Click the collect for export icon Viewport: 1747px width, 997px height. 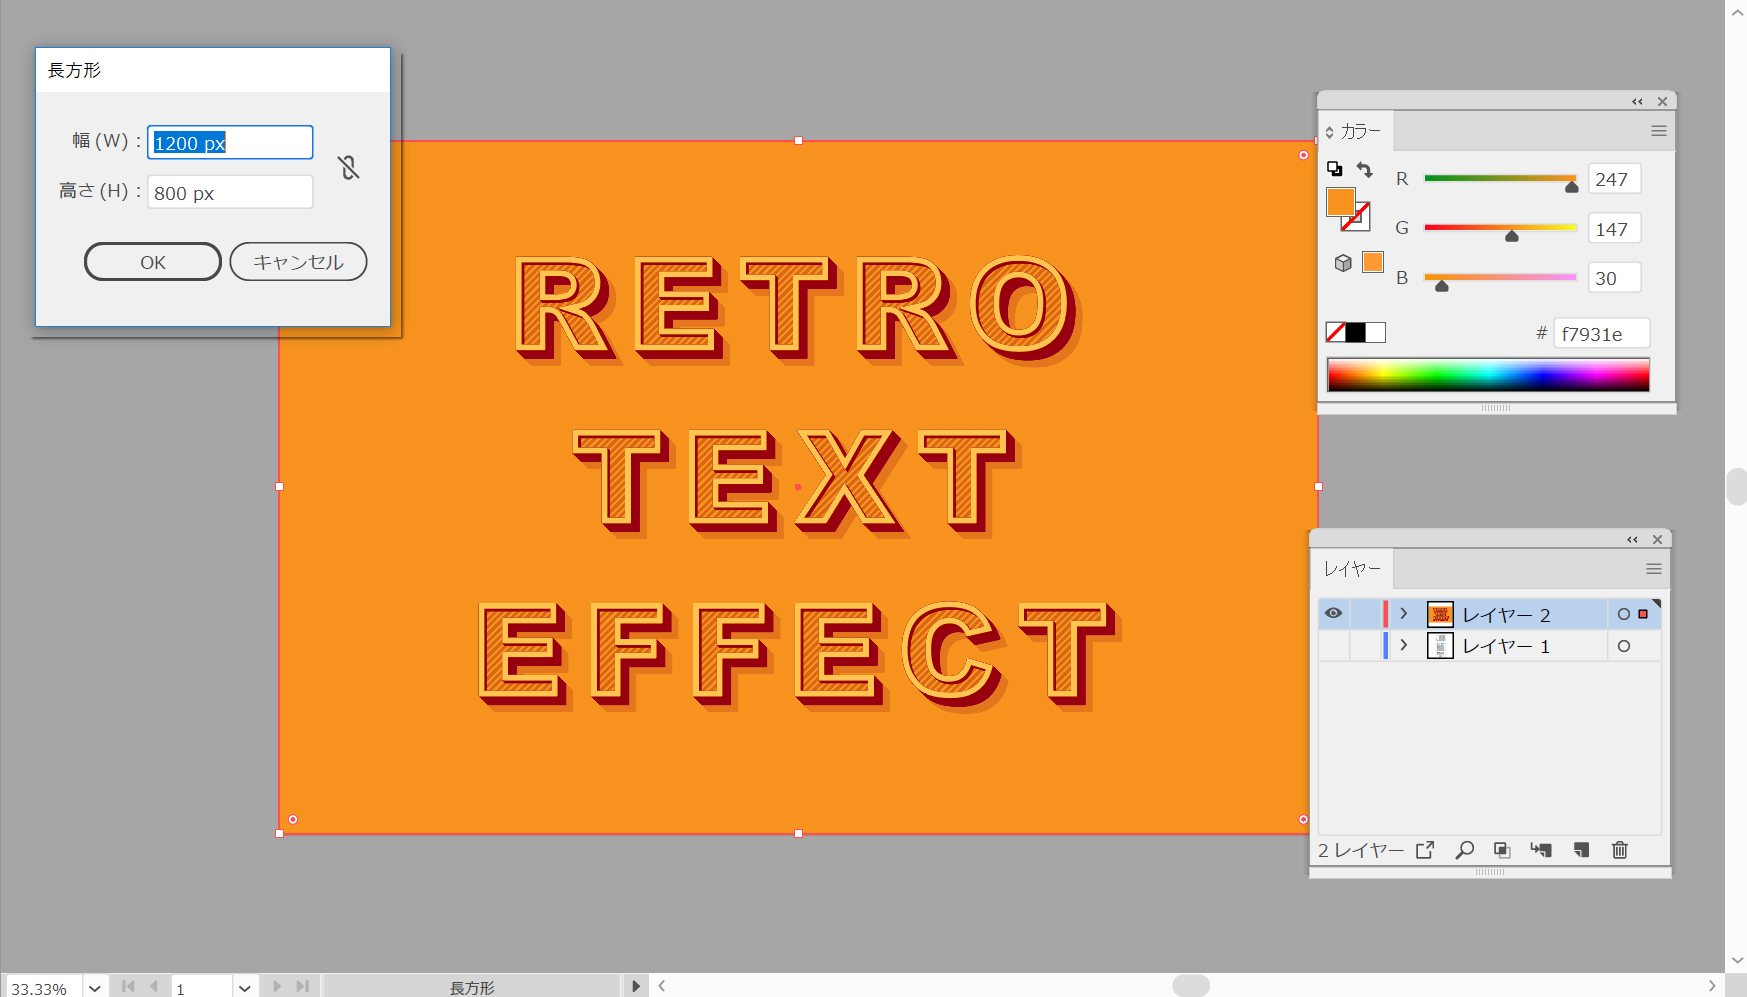(x=1425, y=850)
